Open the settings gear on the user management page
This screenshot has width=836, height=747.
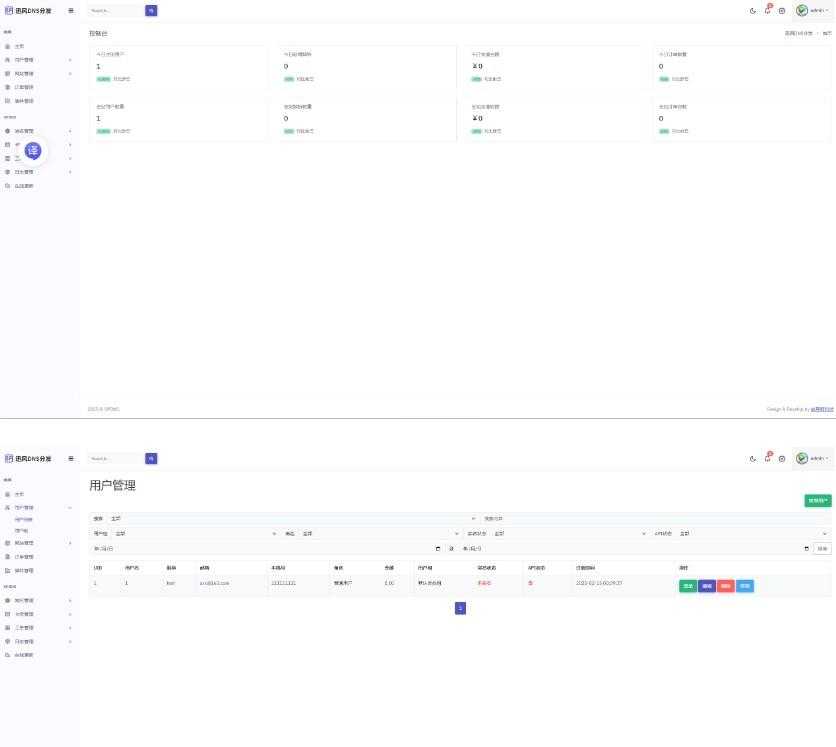tap(782, 458)
